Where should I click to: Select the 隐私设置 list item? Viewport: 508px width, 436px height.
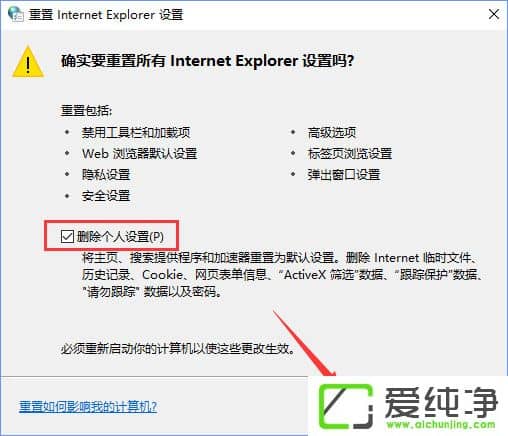coord(106,175)
